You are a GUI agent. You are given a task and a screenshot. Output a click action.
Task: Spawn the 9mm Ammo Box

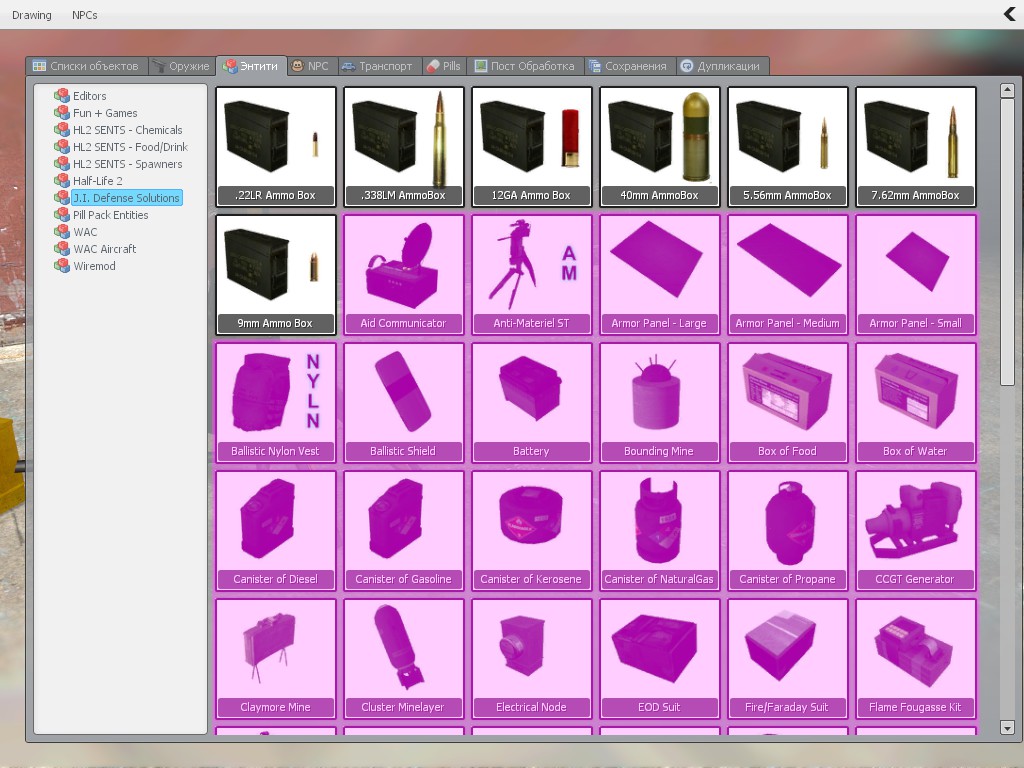point(276,275)
